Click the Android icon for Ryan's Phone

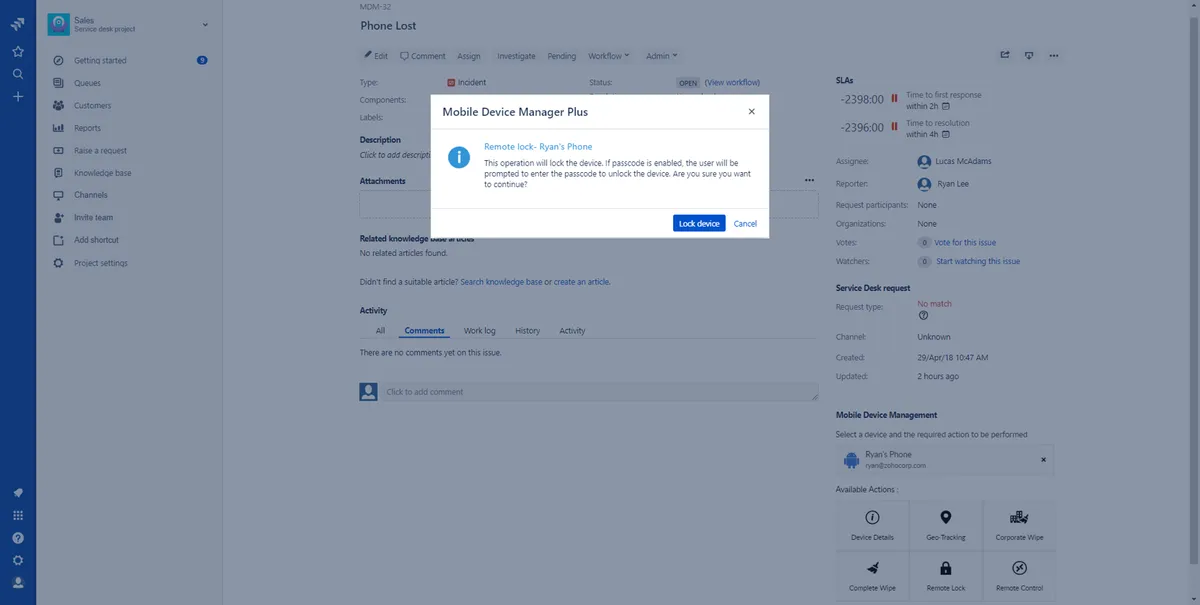pos(851,460)
